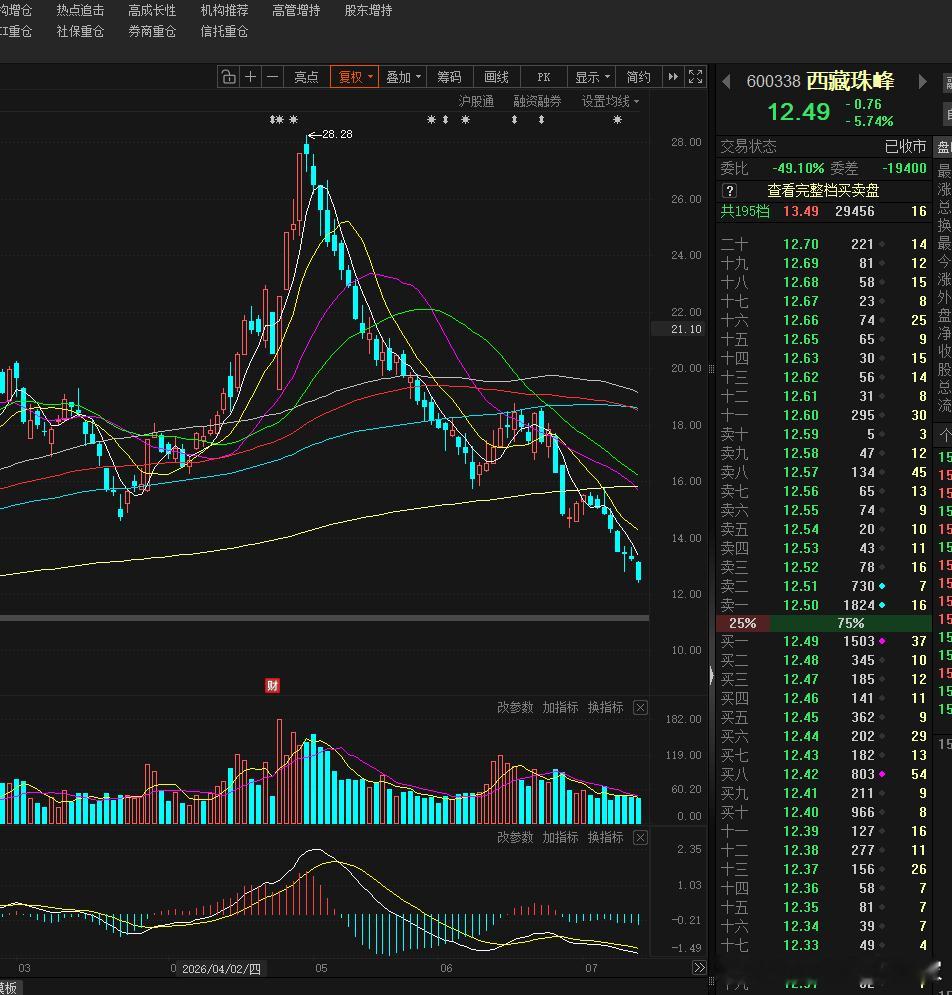The image size is (952, 995).
Task: Zoom in chart with plus icon
Action: [251, 77]
